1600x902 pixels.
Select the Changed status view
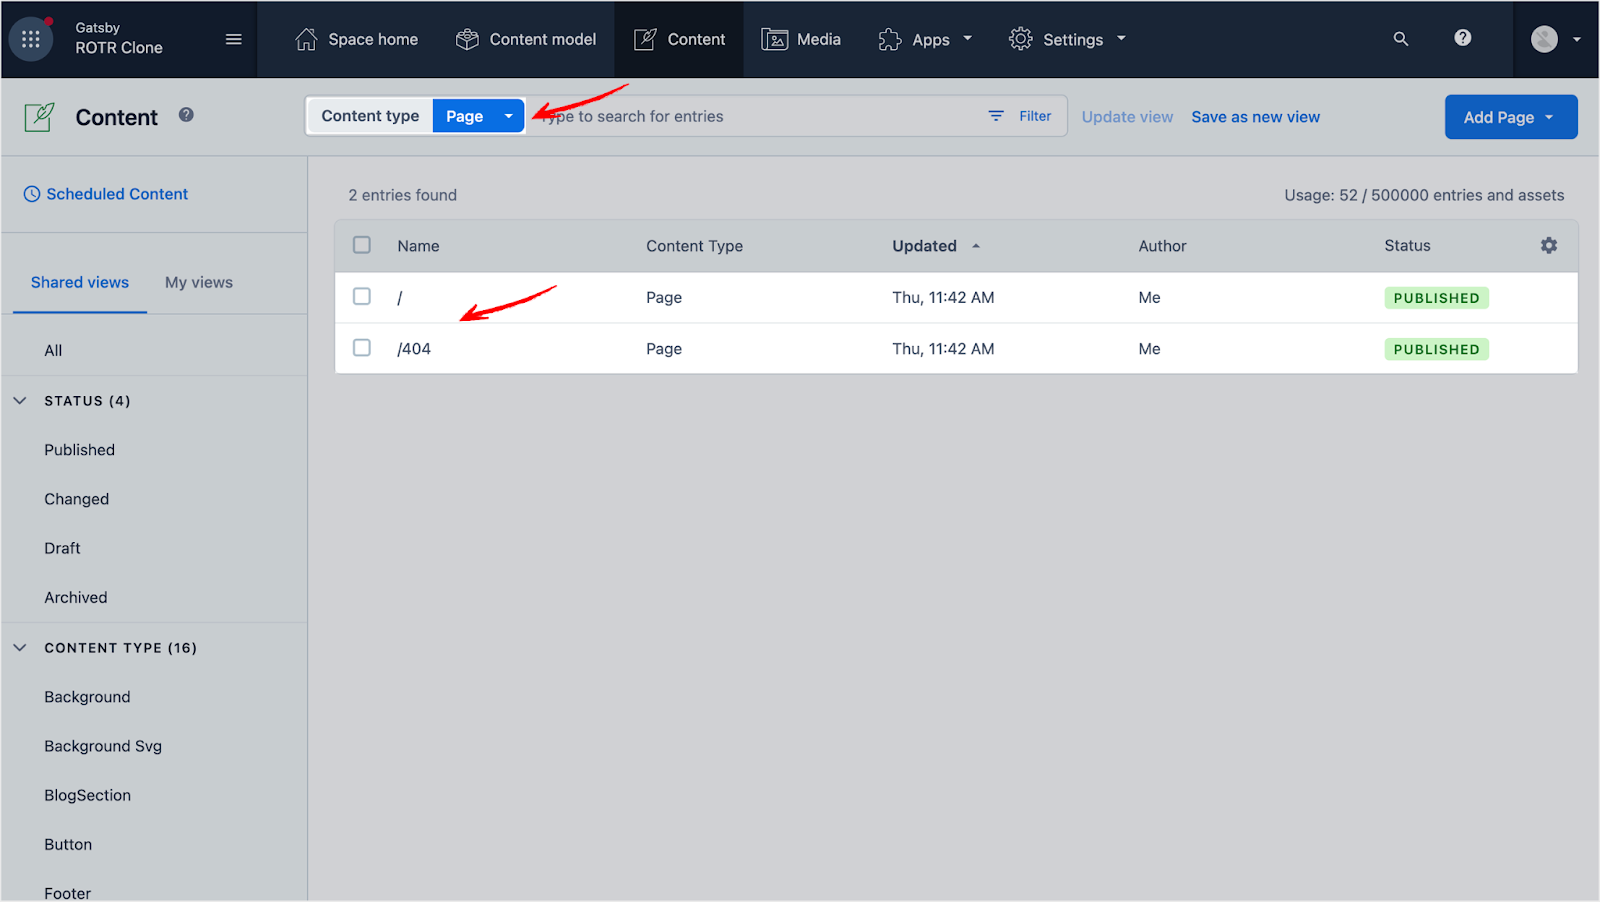click(77, 499)
